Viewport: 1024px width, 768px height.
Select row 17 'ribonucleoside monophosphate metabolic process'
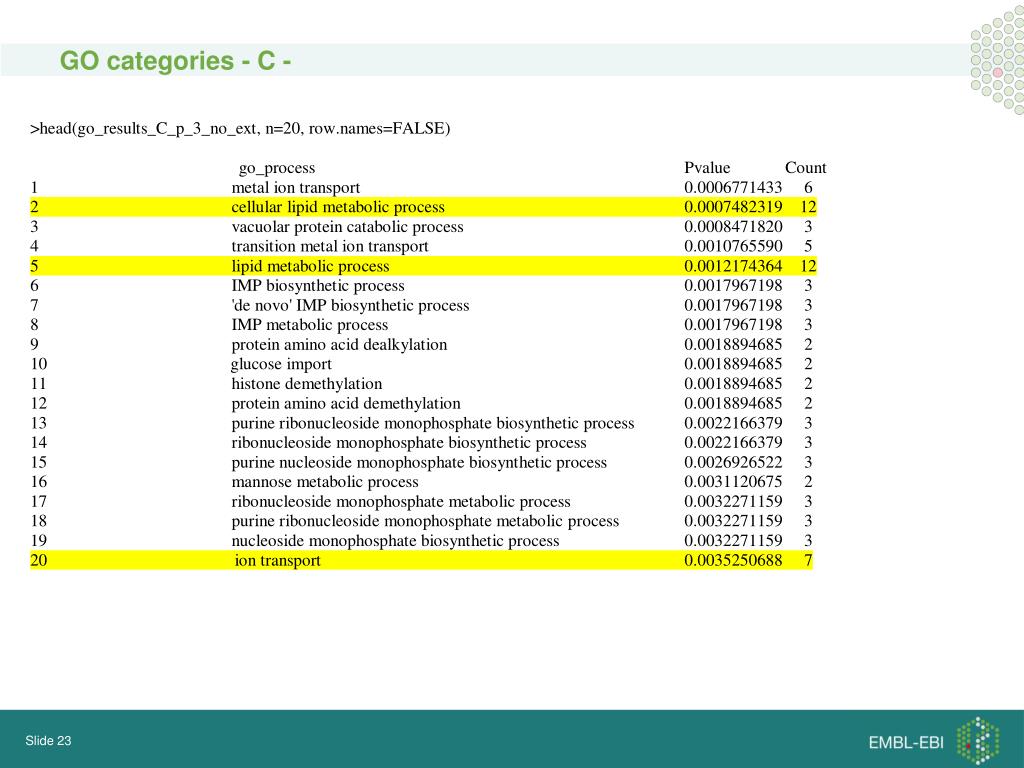pyautogui.click(x=401, y=501)
